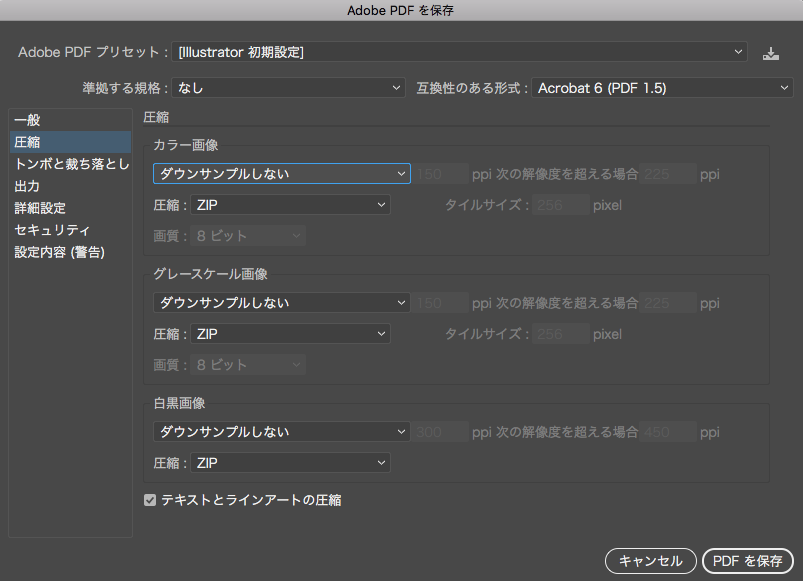
Task: Toggle テキストとラインアートの圧縮 checkbox
Action: [x=150, y=500]
